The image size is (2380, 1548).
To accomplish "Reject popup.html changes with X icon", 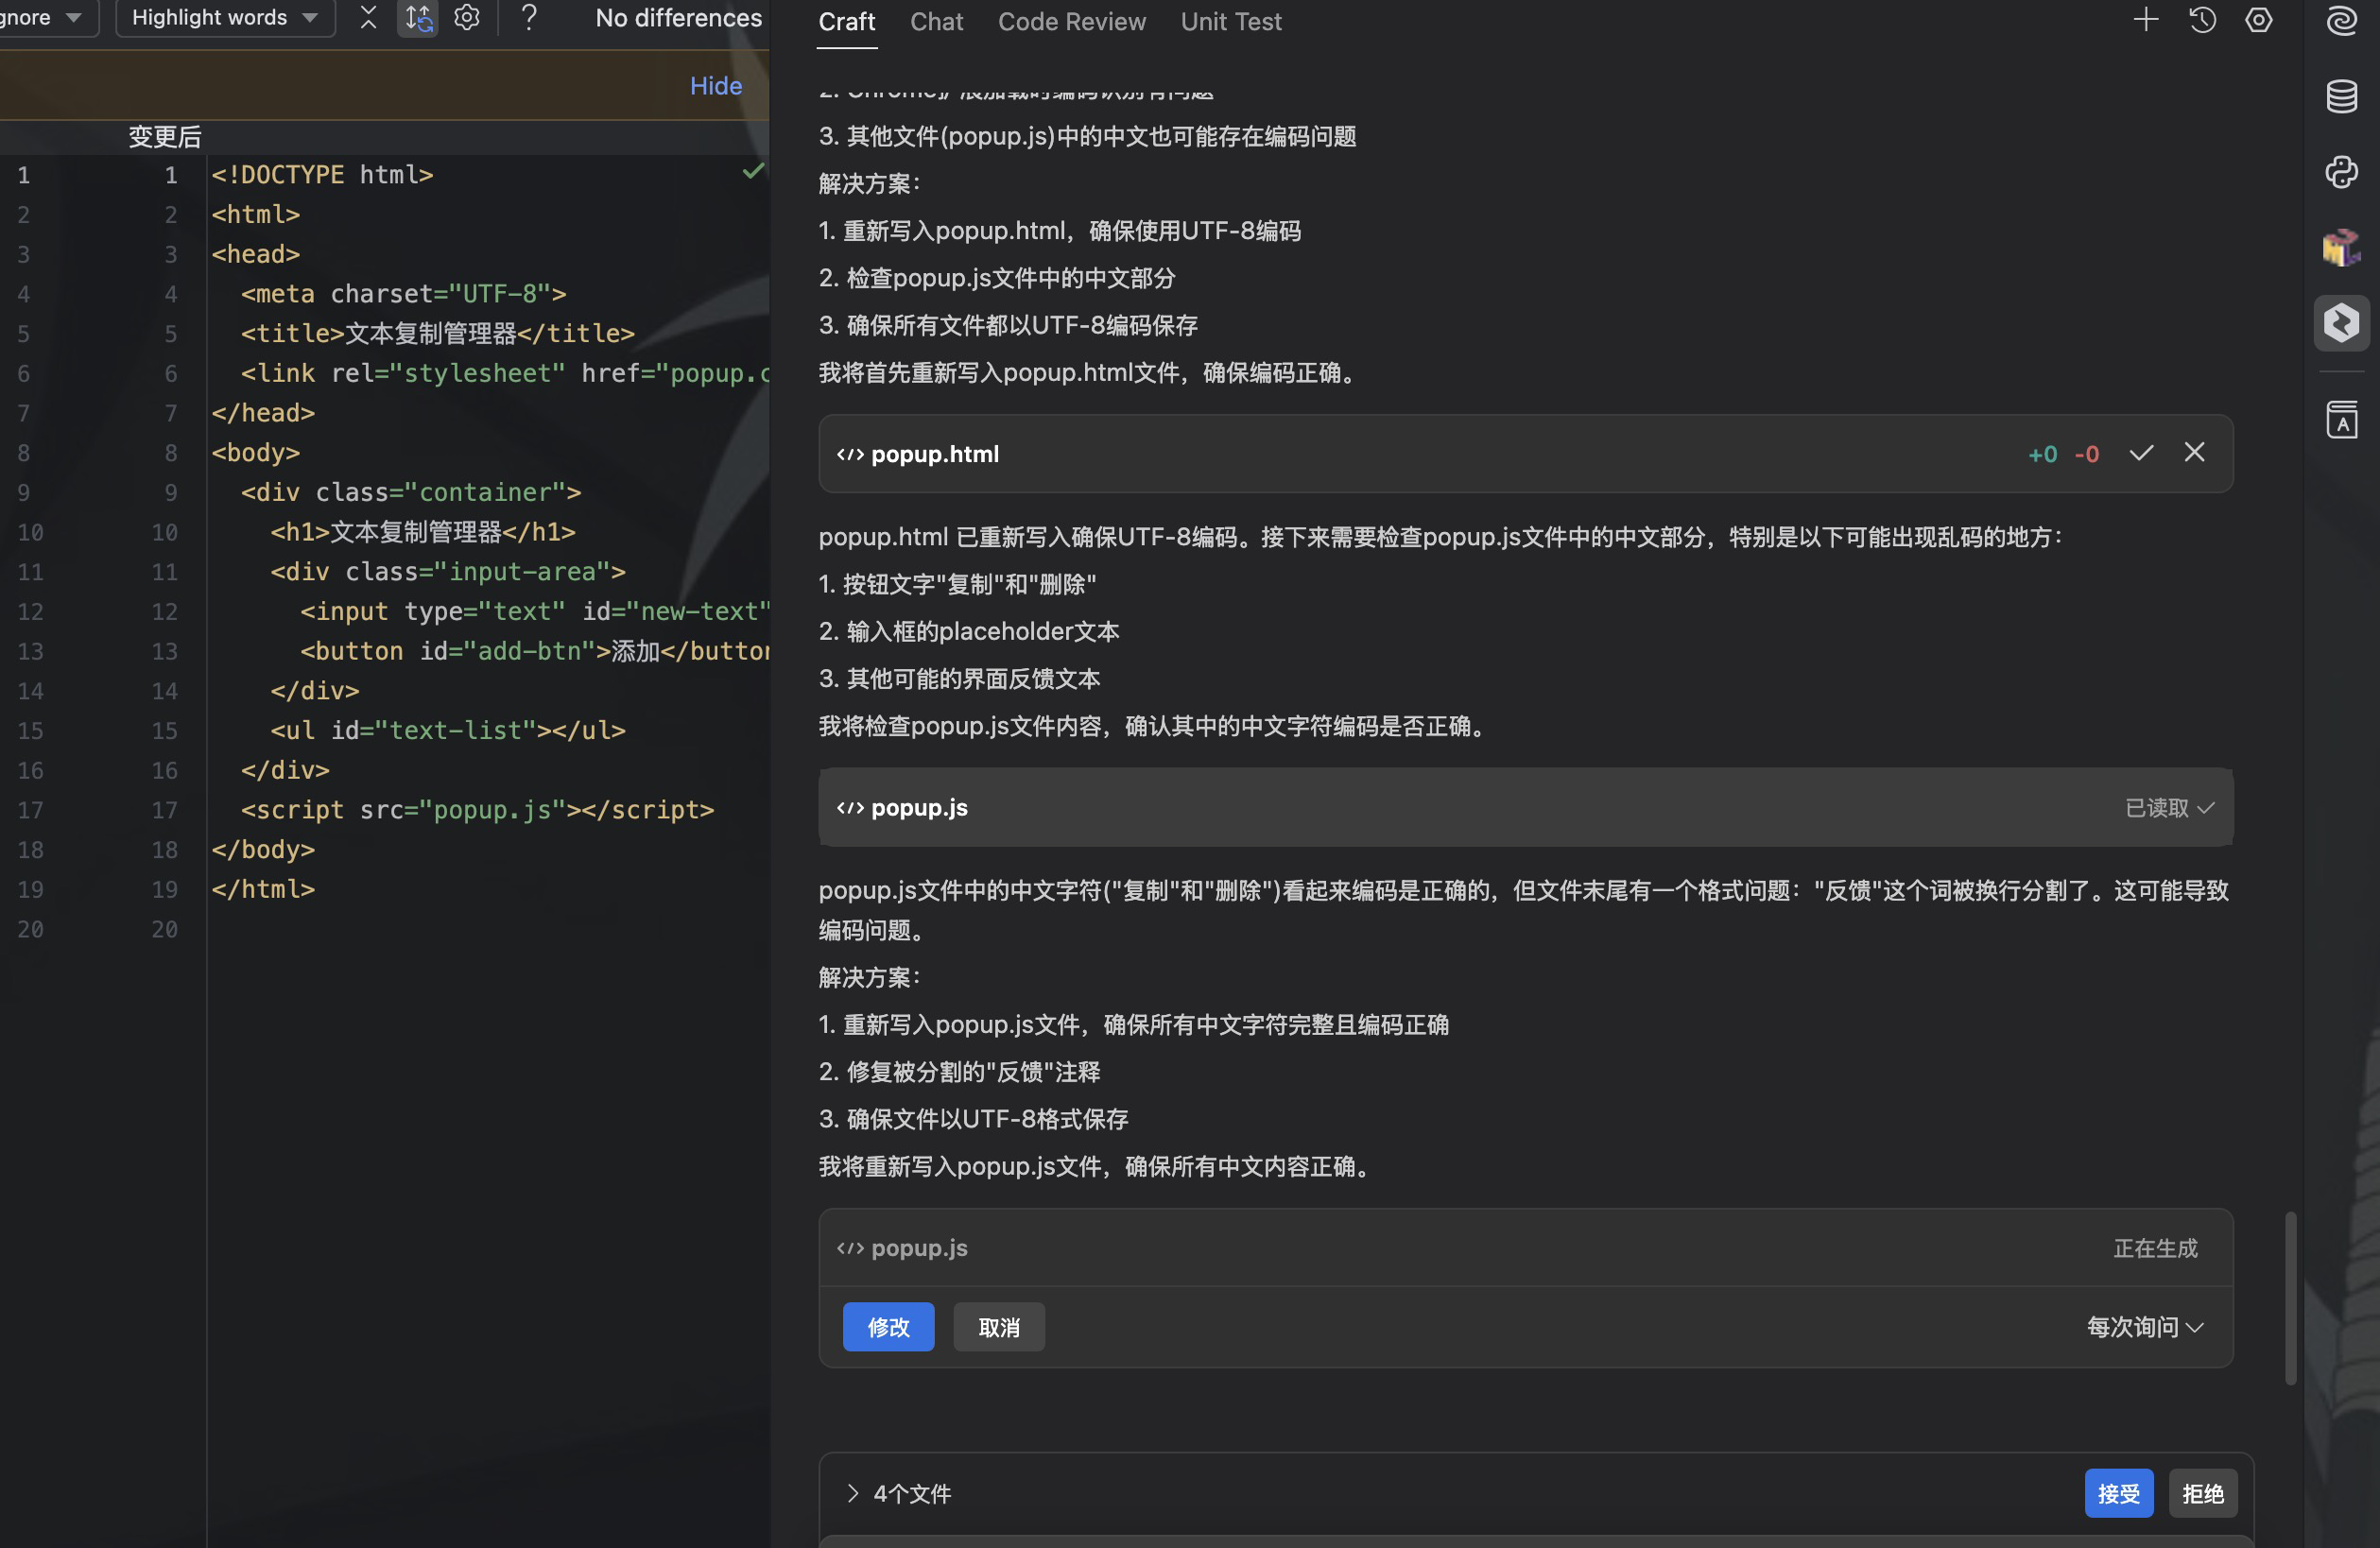I will [2194, 453].
